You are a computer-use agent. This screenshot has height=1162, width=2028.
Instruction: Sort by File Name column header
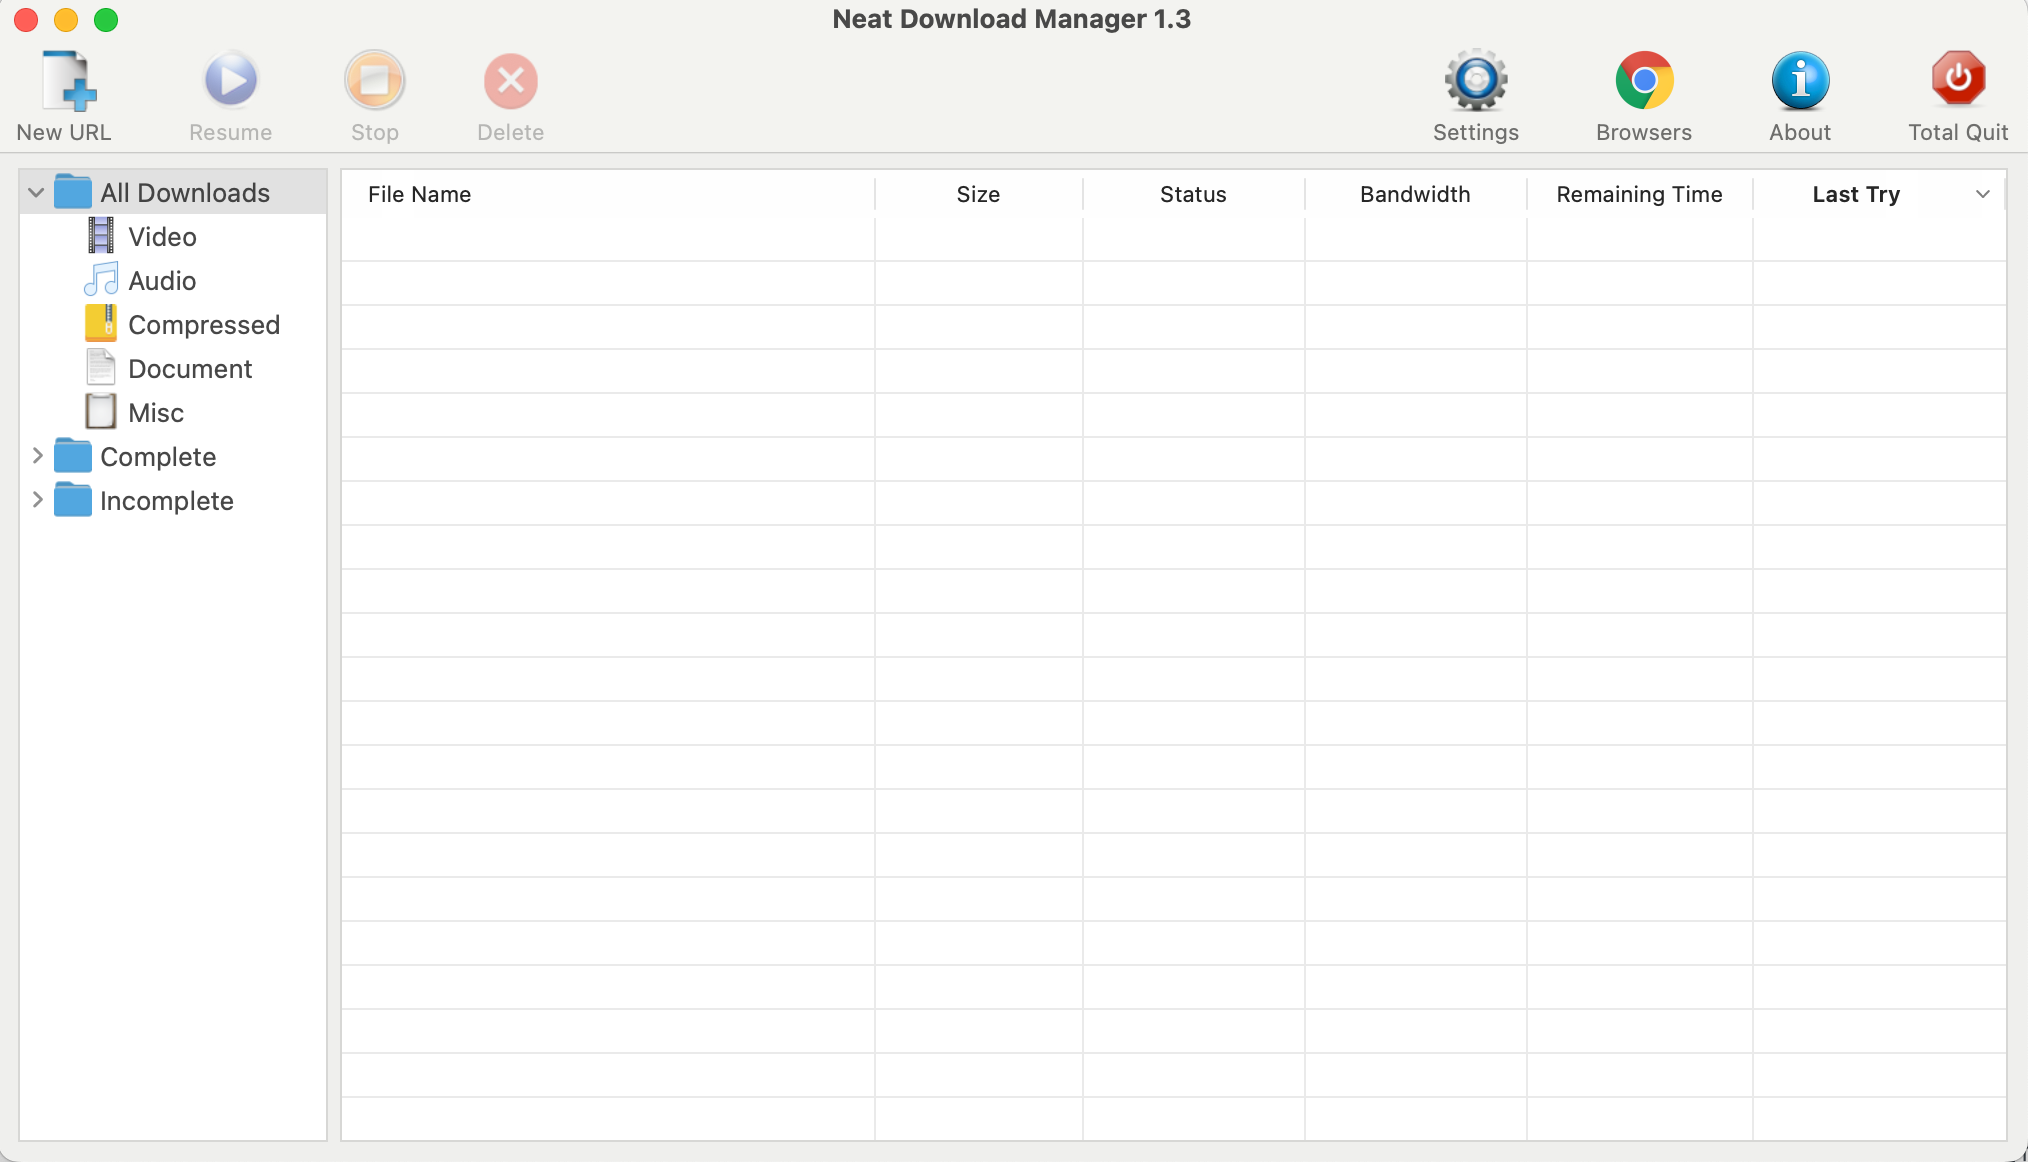coord(420,194)
